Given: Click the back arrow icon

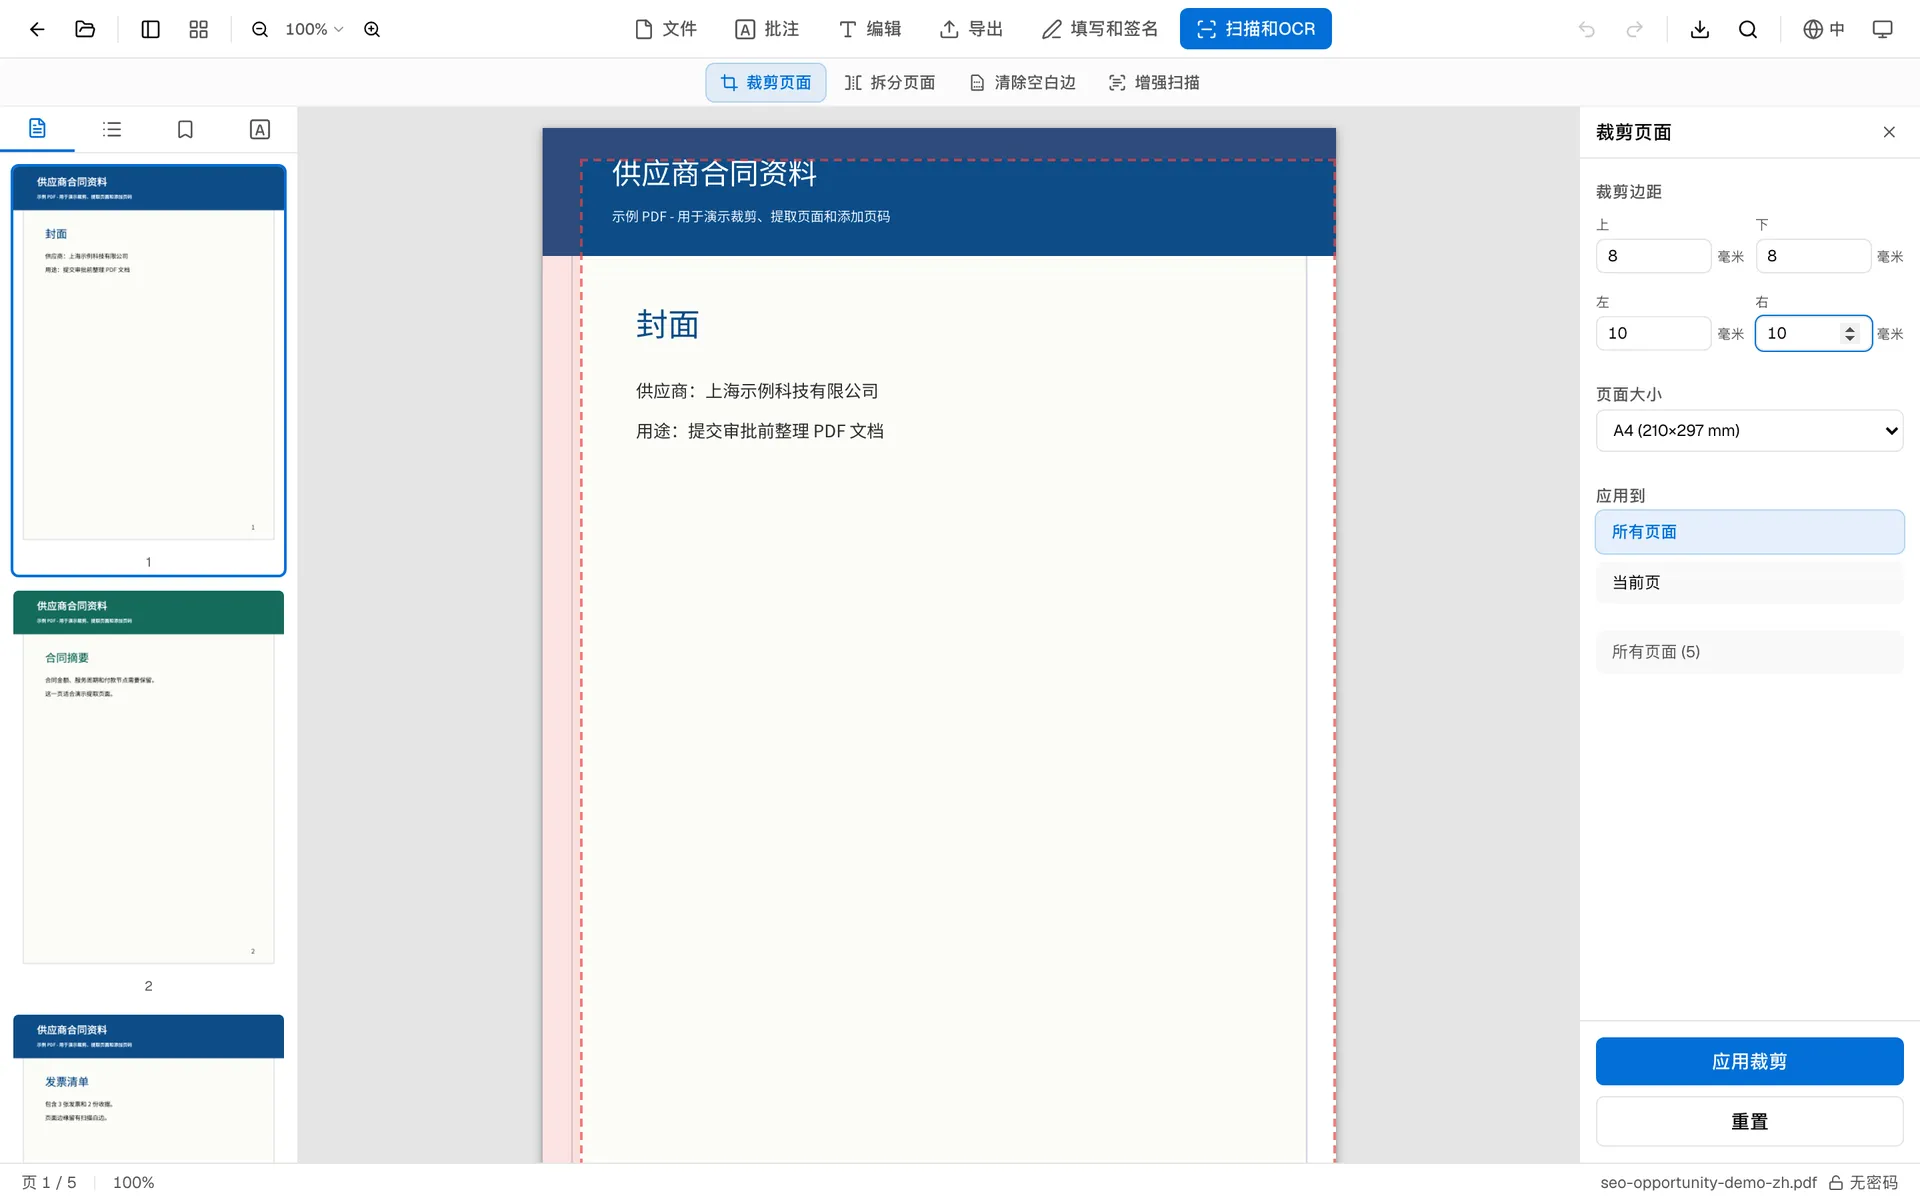Looking at the screenshot, I should (37, 29).
